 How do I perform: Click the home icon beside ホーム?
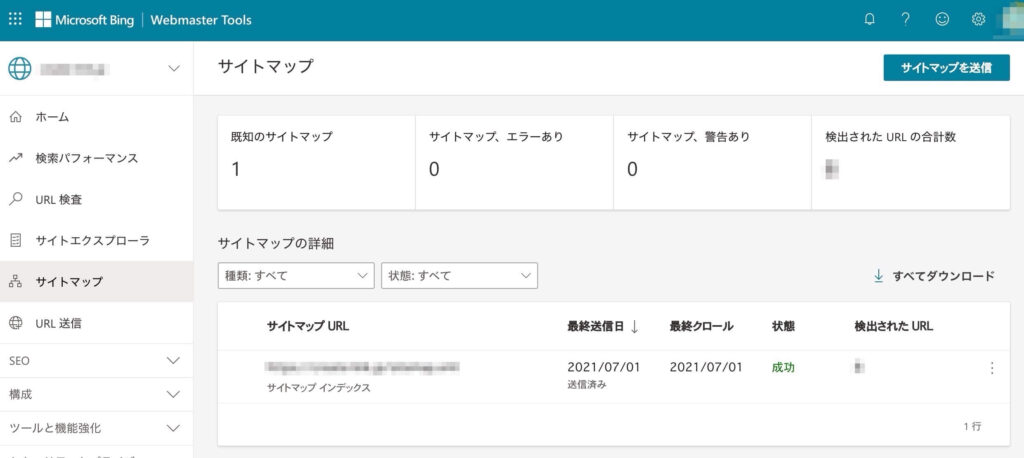point(16,117)
